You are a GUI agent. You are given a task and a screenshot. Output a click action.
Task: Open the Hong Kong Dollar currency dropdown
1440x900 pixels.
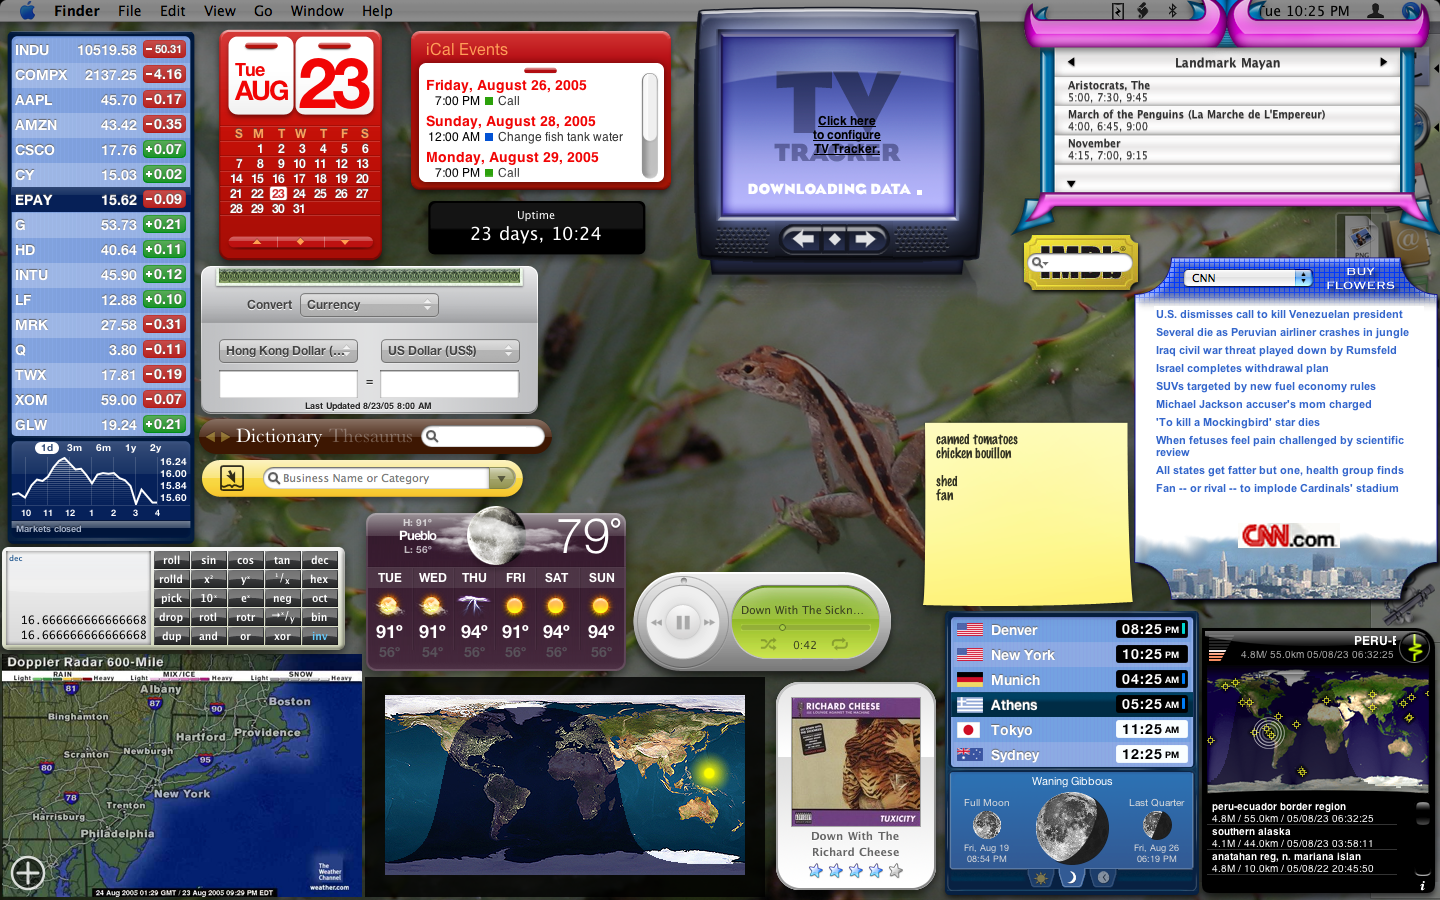[x=288, y=351]
